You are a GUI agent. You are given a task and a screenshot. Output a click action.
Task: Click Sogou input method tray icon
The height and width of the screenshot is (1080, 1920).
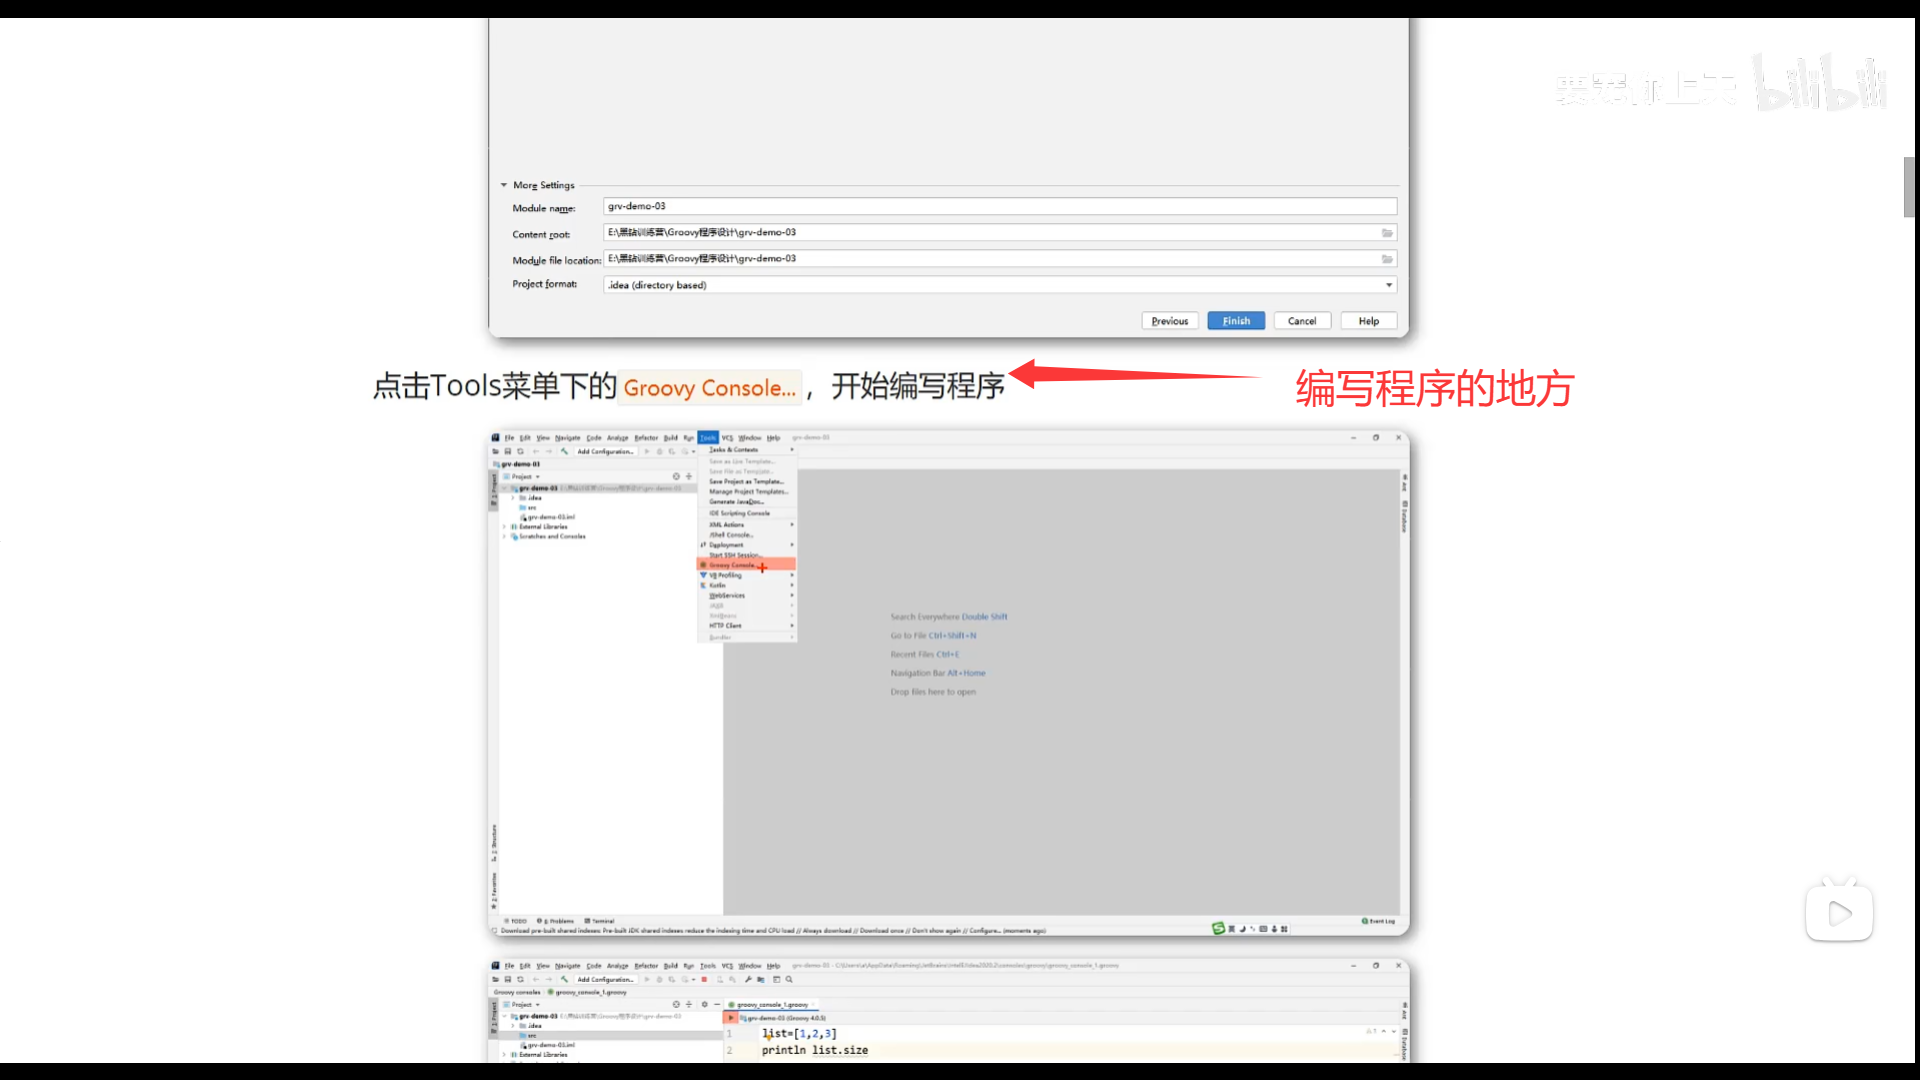[1218, 928]
